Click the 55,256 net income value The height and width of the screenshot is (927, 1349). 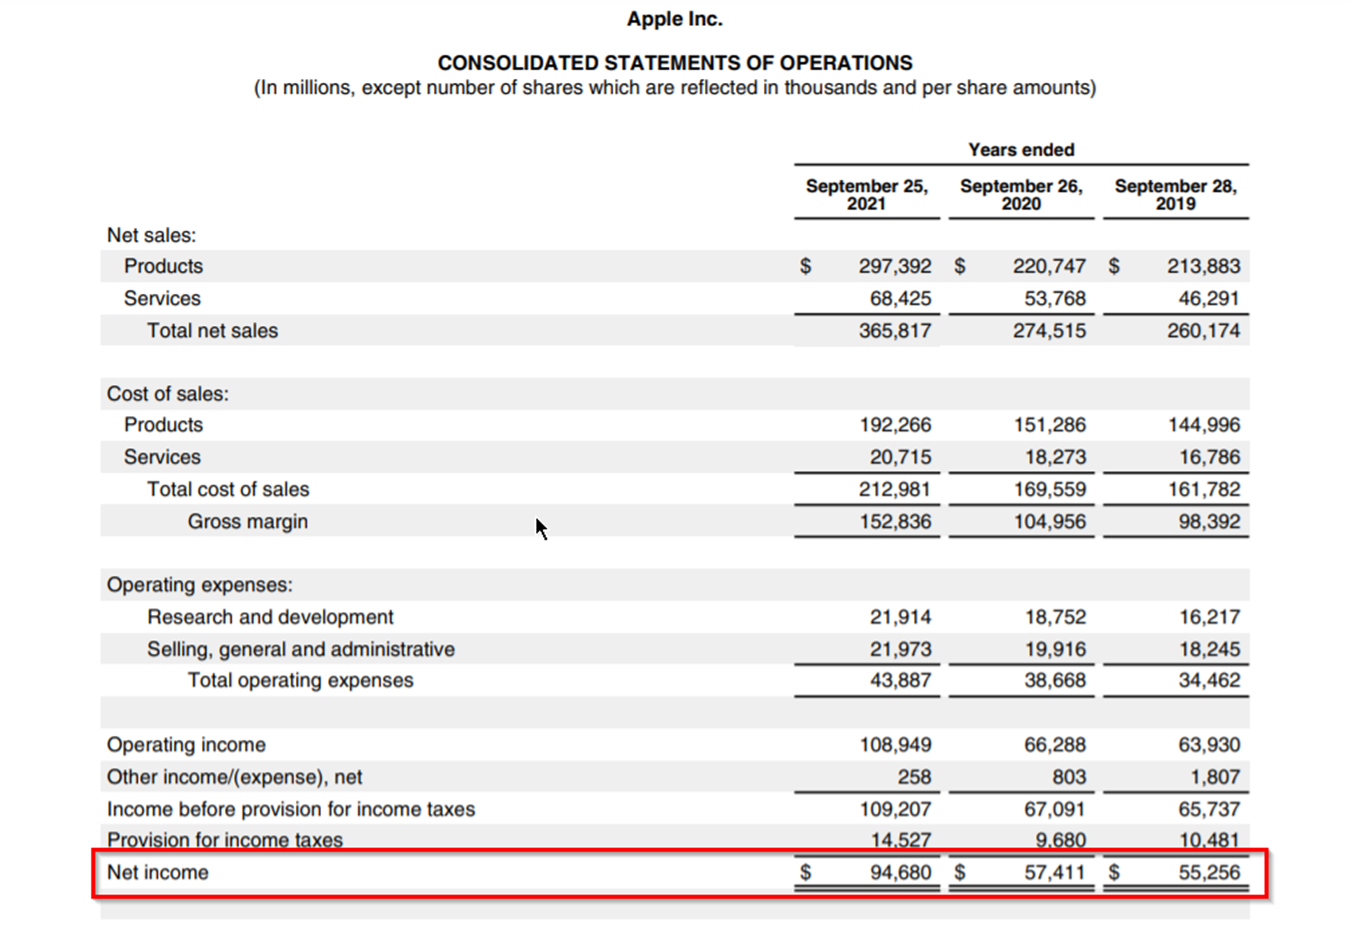[1209, 872]
